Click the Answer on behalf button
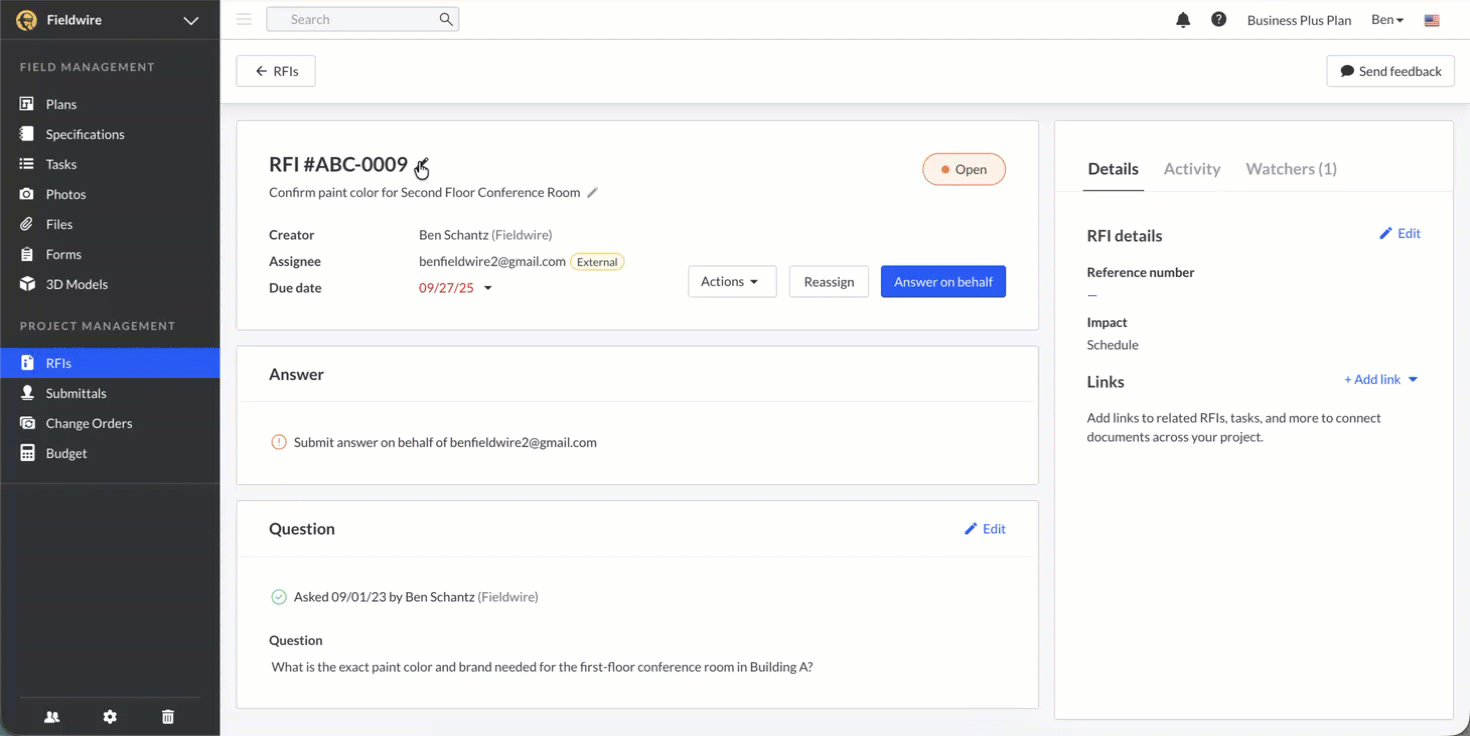This screenshot has width=1470, height=736. (942, 282)
